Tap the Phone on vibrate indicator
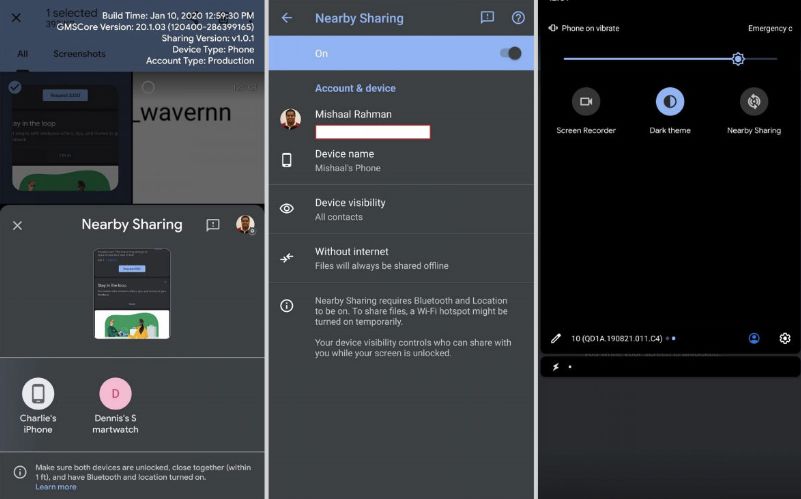Viewport: 801px width, 499px height. point(583,28)
